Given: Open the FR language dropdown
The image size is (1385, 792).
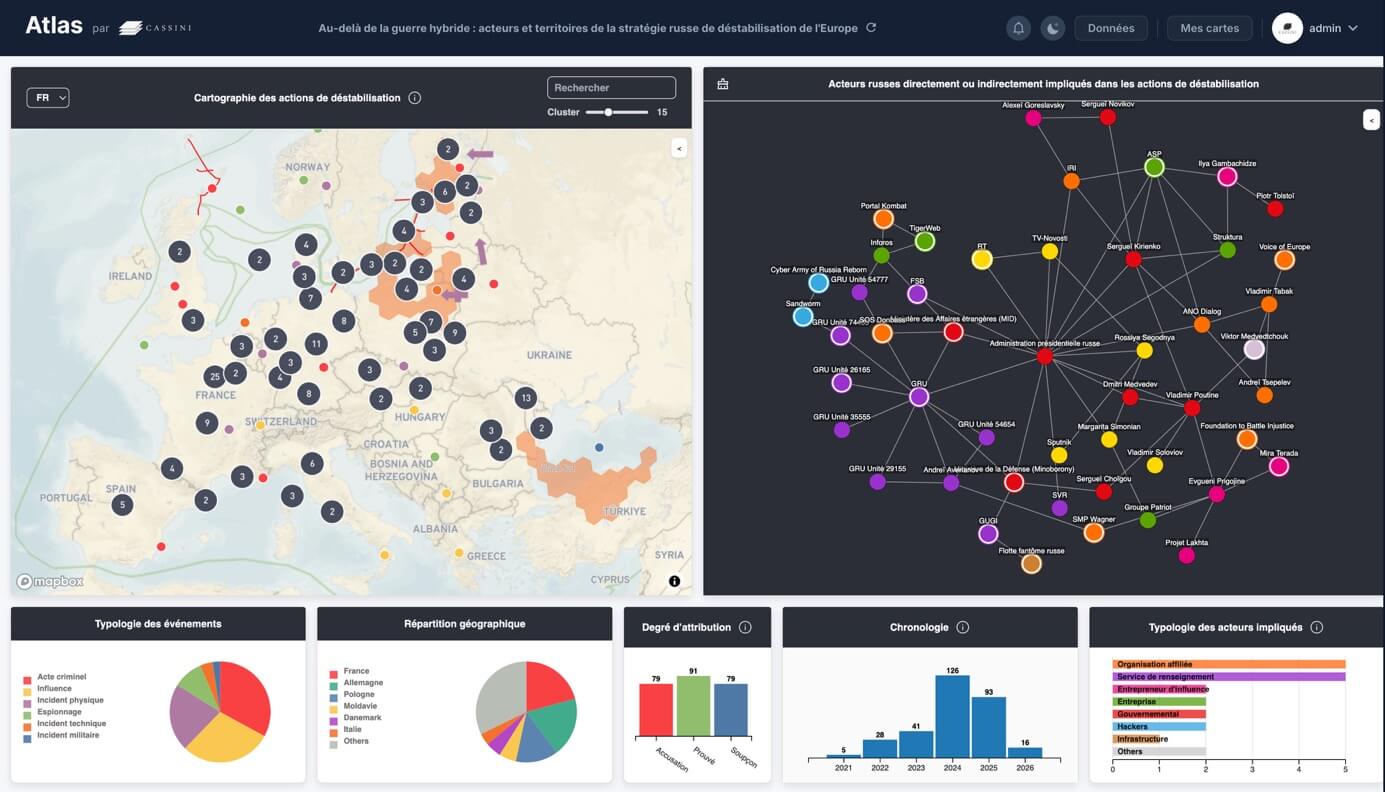Looking at the screenshot, I should [x=47, y=97].
